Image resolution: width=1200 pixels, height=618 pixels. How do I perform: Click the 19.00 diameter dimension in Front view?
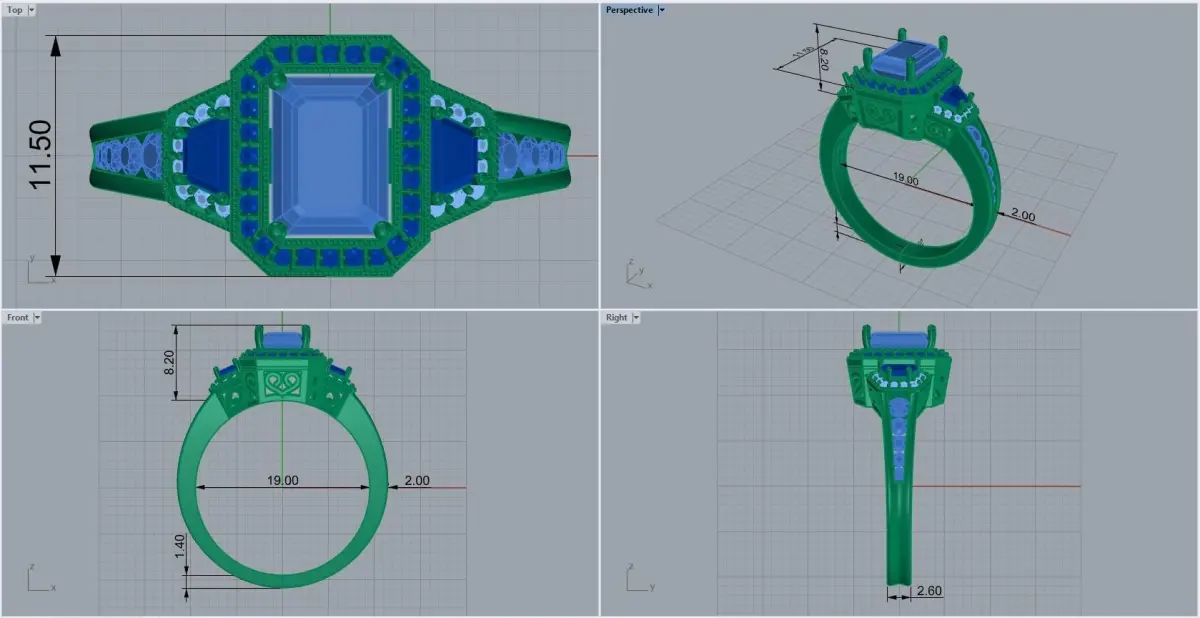283,481
